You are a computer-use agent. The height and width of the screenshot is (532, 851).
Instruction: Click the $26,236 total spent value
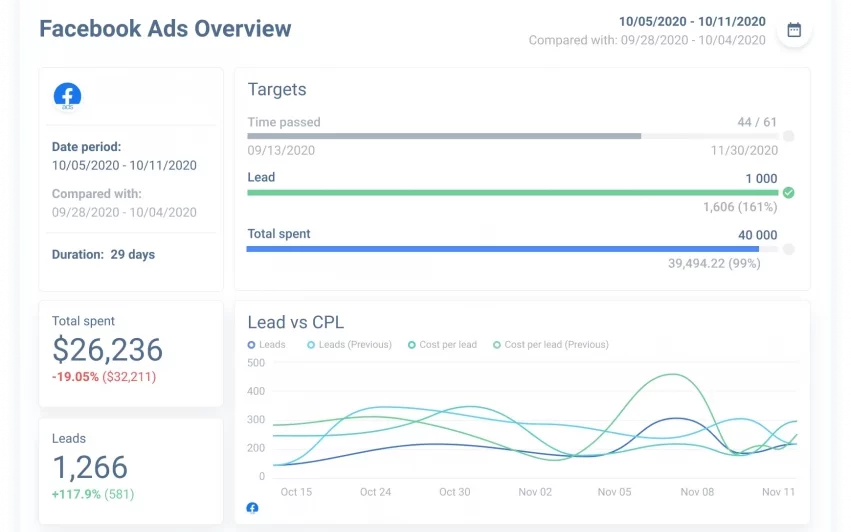pyautogui.click(x=107, y=350)
